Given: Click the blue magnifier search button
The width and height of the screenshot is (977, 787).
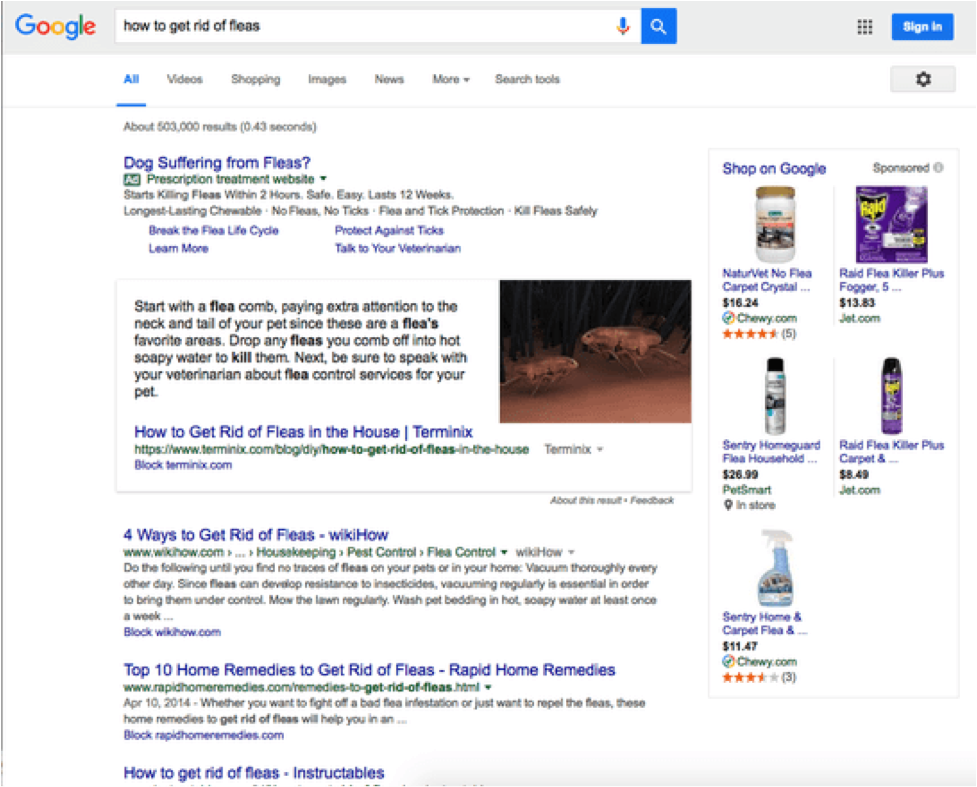Looking at the screenshot, I should click(659, 26).
